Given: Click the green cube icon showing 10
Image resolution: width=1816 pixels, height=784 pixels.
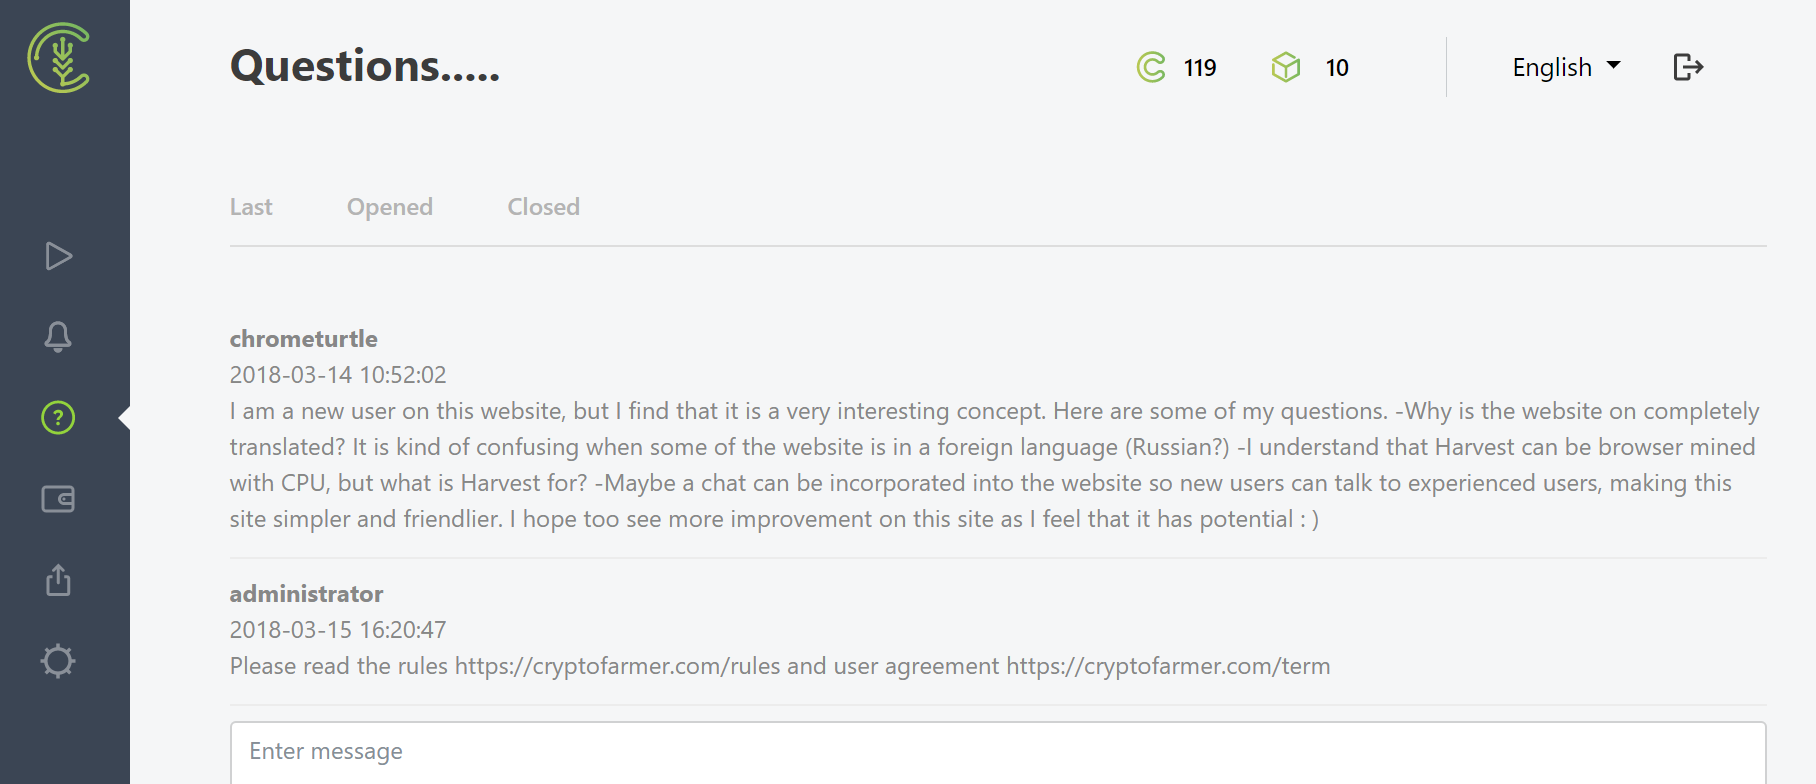Looking at the screenshot, I should pyautogui.click(x=1286, y=67).
